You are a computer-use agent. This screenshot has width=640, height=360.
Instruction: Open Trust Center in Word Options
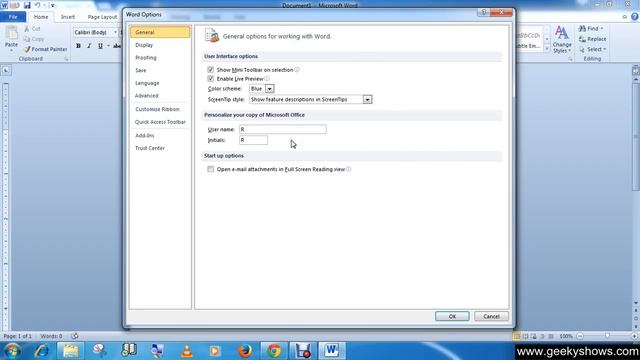(160, 148)
